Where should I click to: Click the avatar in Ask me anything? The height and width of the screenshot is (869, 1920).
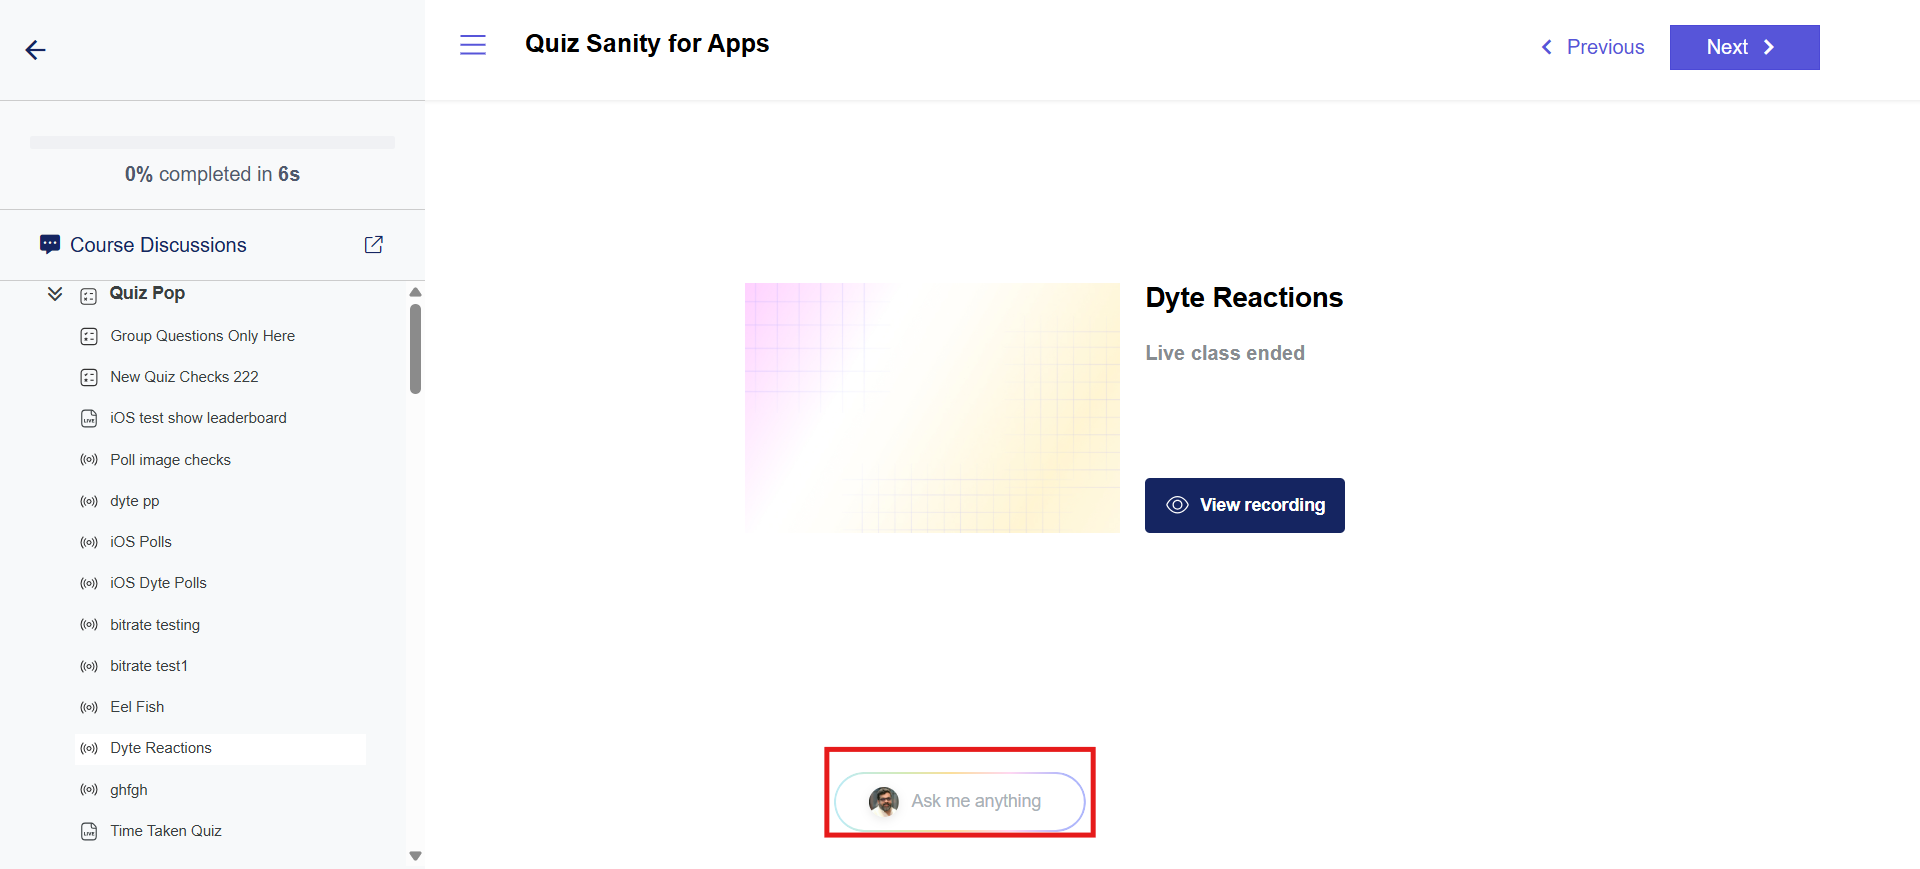884,801
